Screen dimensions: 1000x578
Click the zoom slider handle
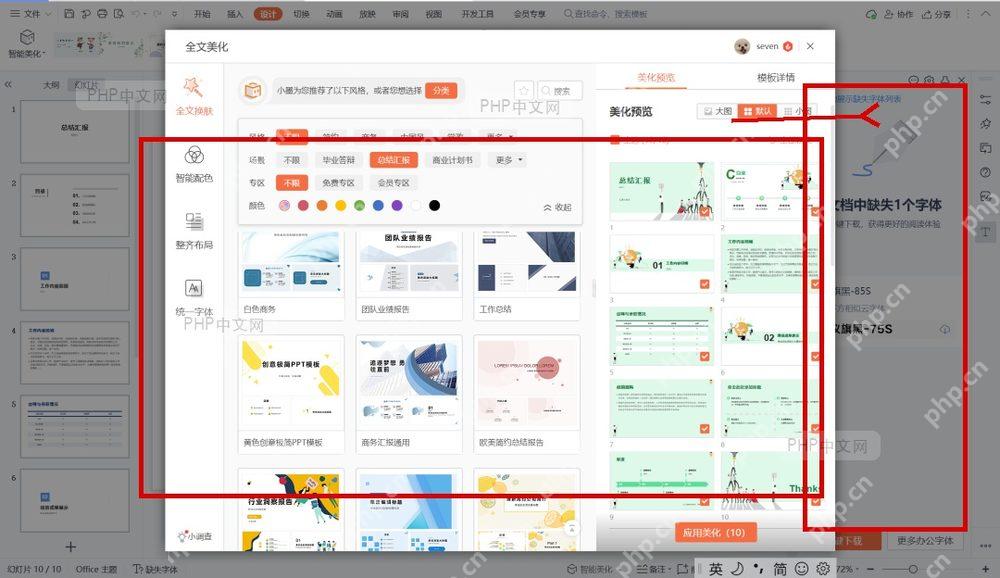coord(913,568)
